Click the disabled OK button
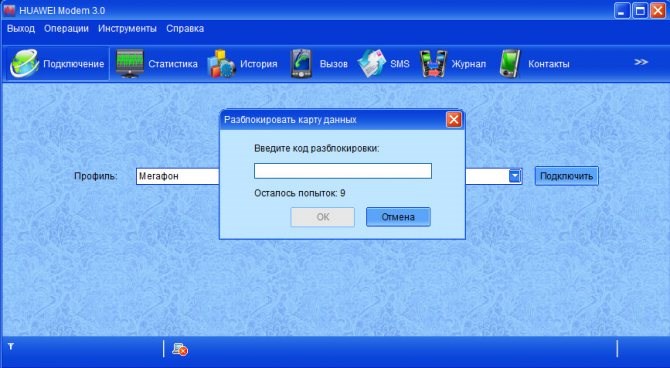Viewport: 670px width, 368px height. click(323, 217)
